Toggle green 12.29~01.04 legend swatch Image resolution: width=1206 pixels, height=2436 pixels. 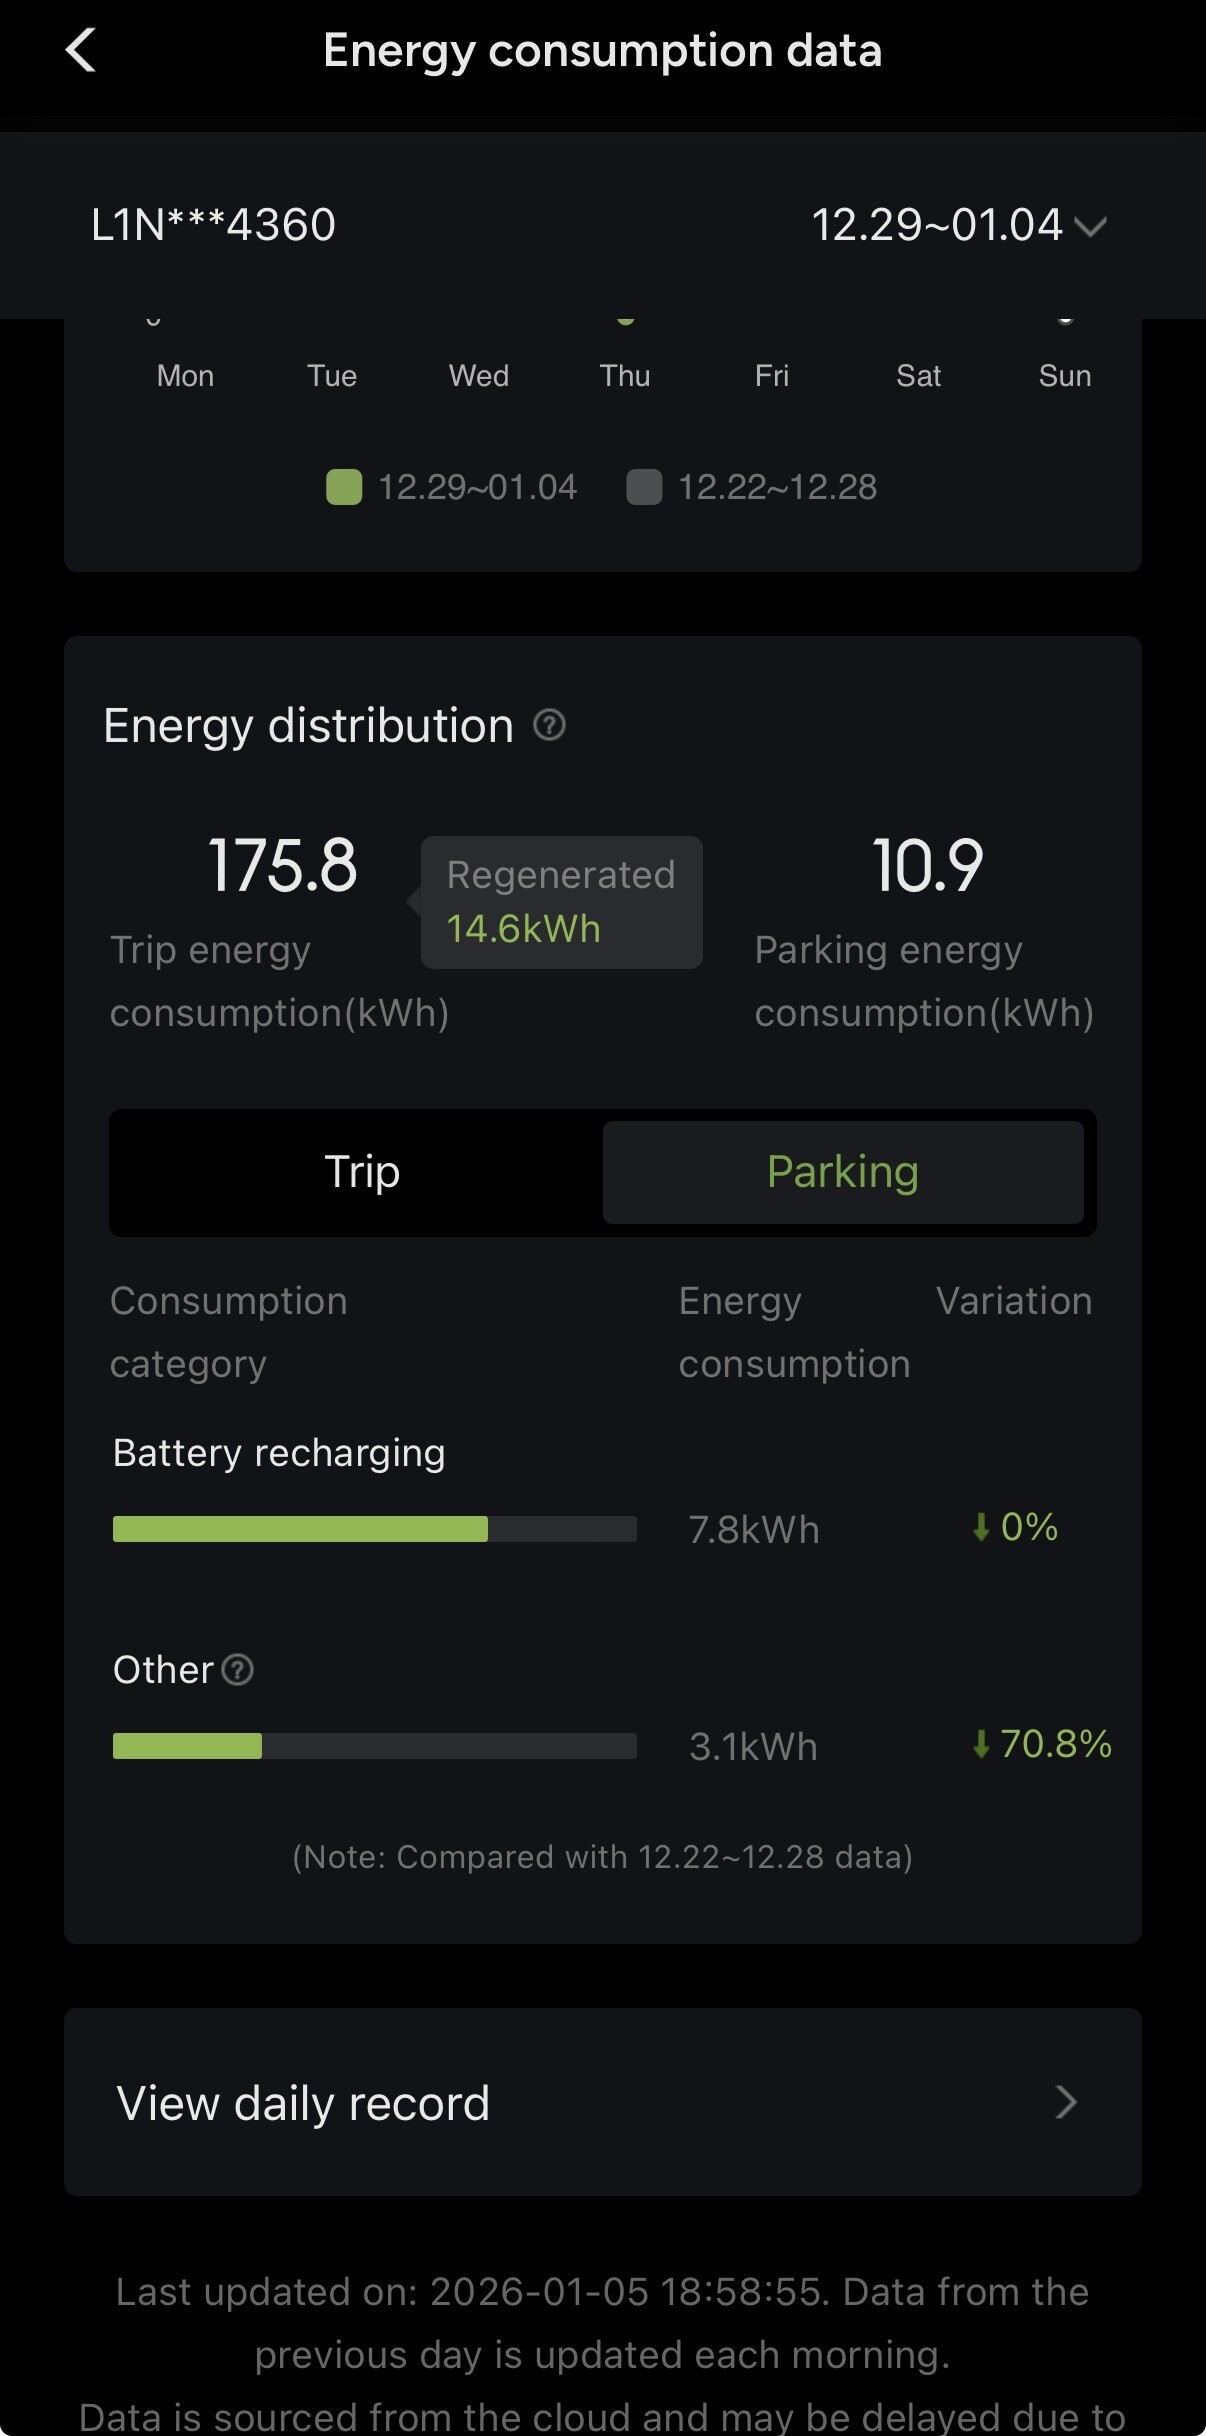[x=344, y=487]
